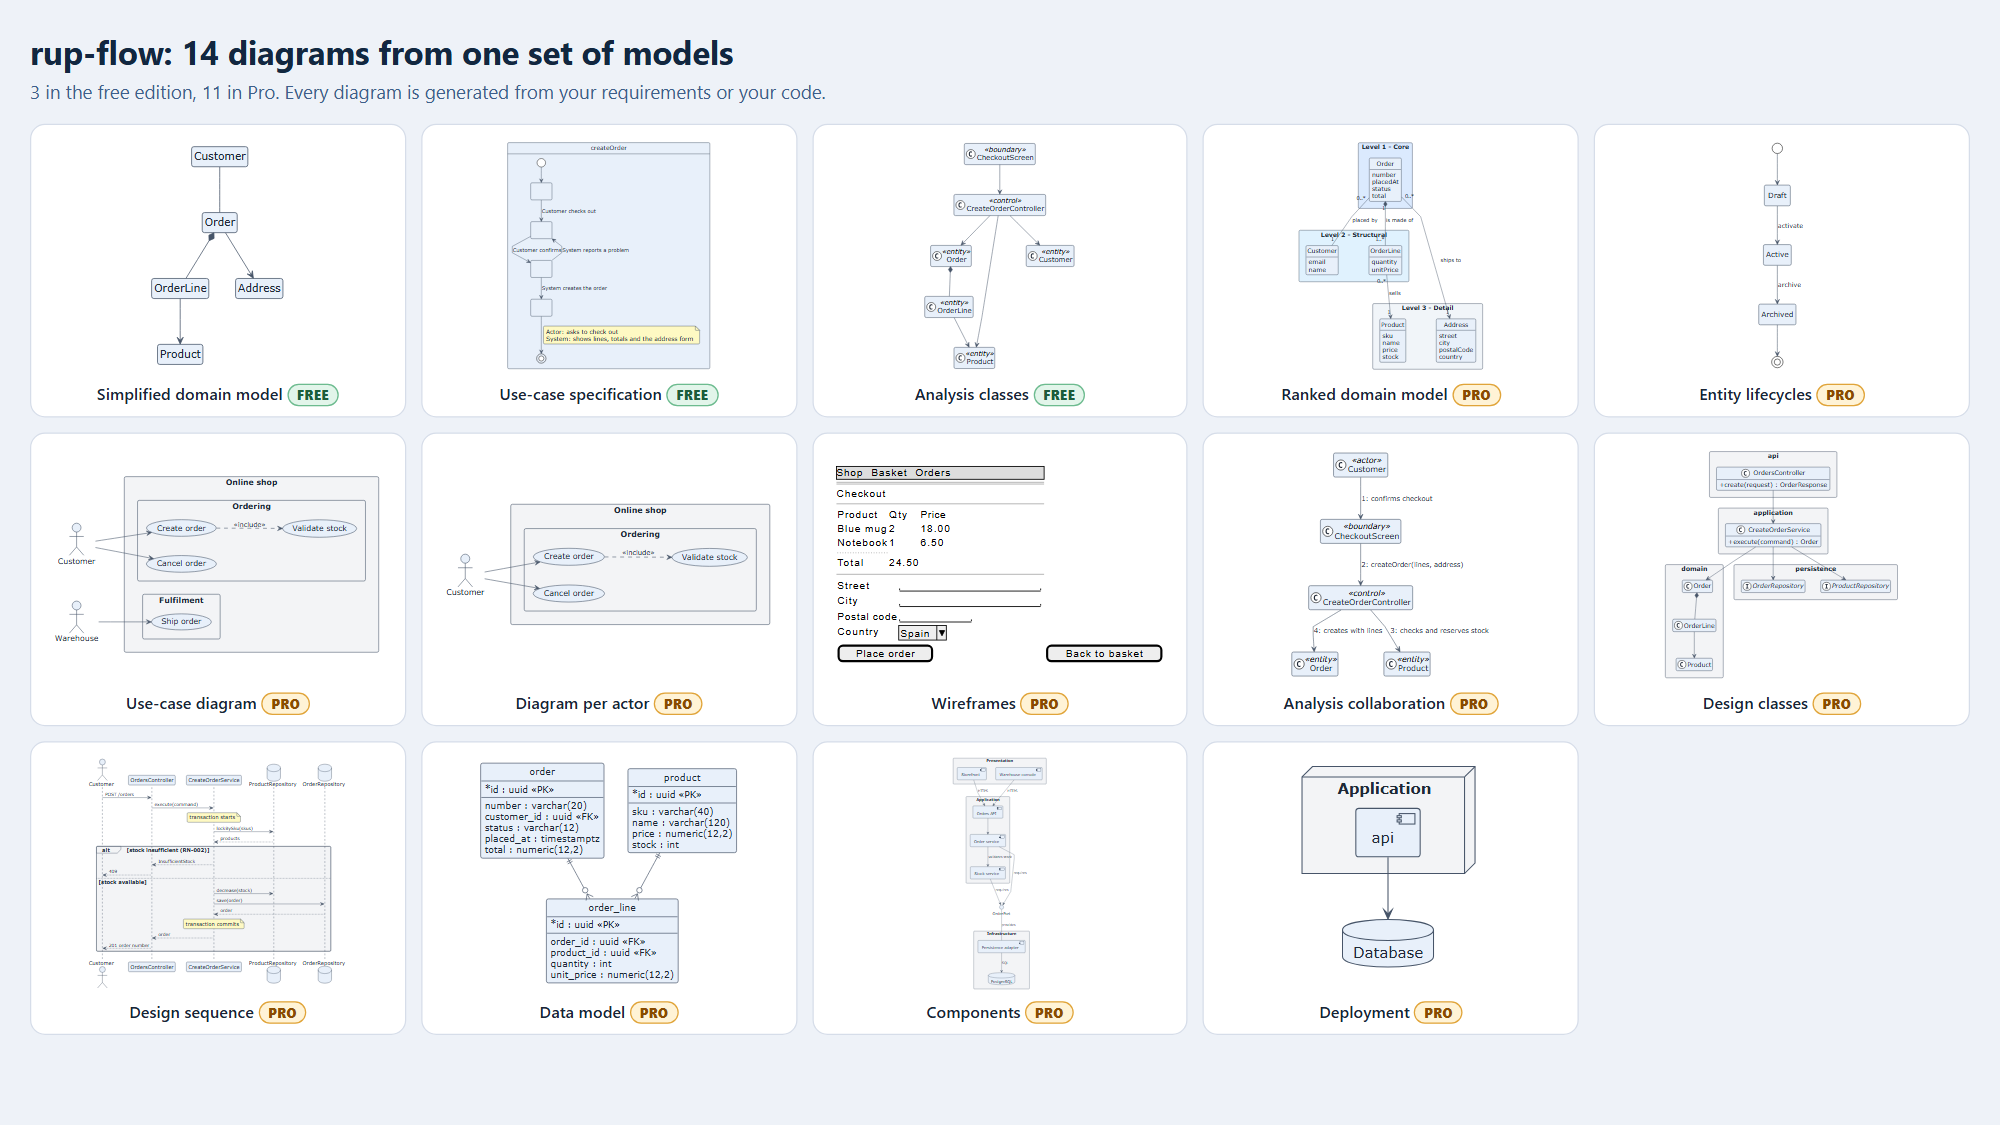Open the Components diagram thumbnail

(x=1000, y=873)
